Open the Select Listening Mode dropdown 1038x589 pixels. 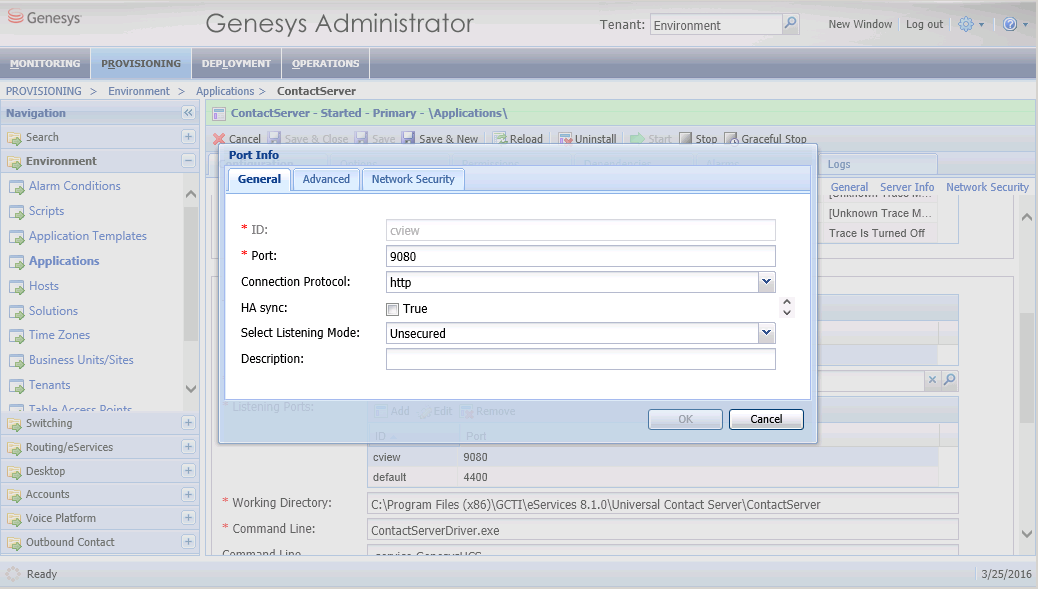[x=767, y=333]
